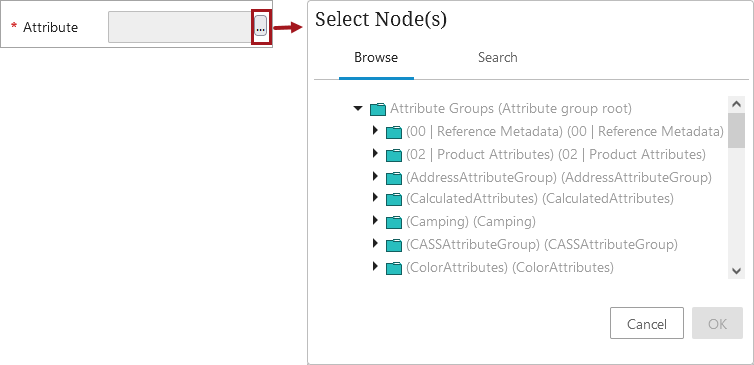Click the Product Attributes folder icon

tap(394, 155)
